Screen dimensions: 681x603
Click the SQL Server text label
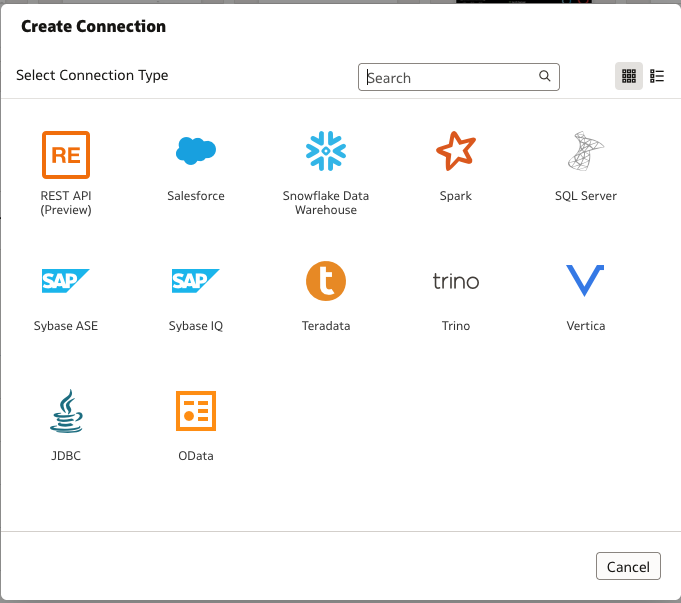pos(585,196)
